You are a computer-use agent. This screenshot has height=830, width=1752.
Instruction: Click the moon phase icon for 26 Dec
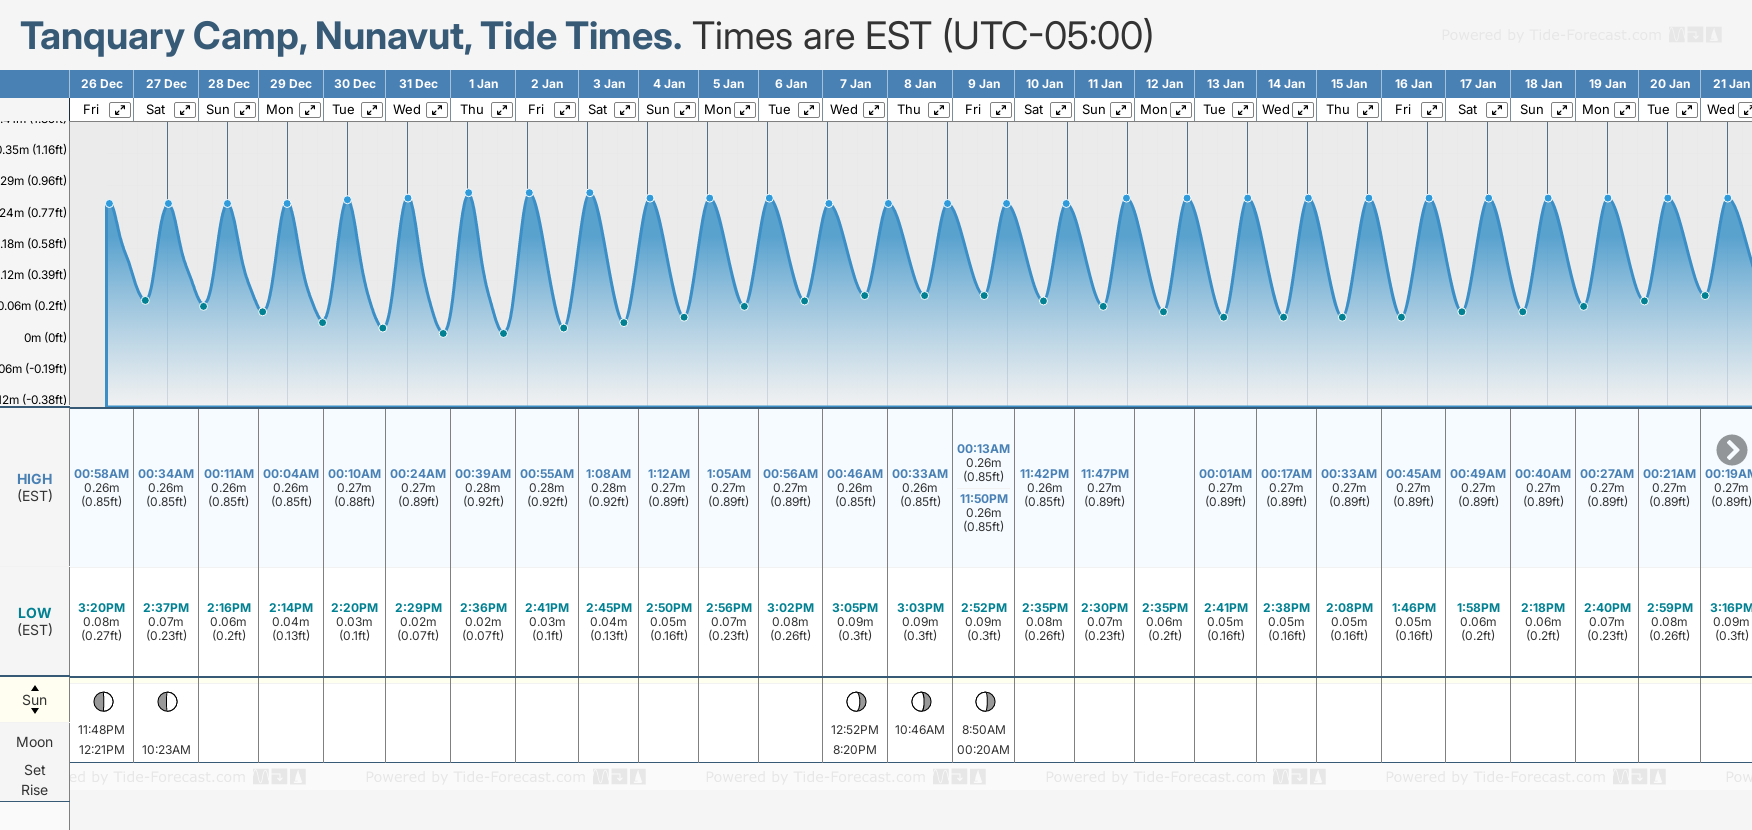103,702
